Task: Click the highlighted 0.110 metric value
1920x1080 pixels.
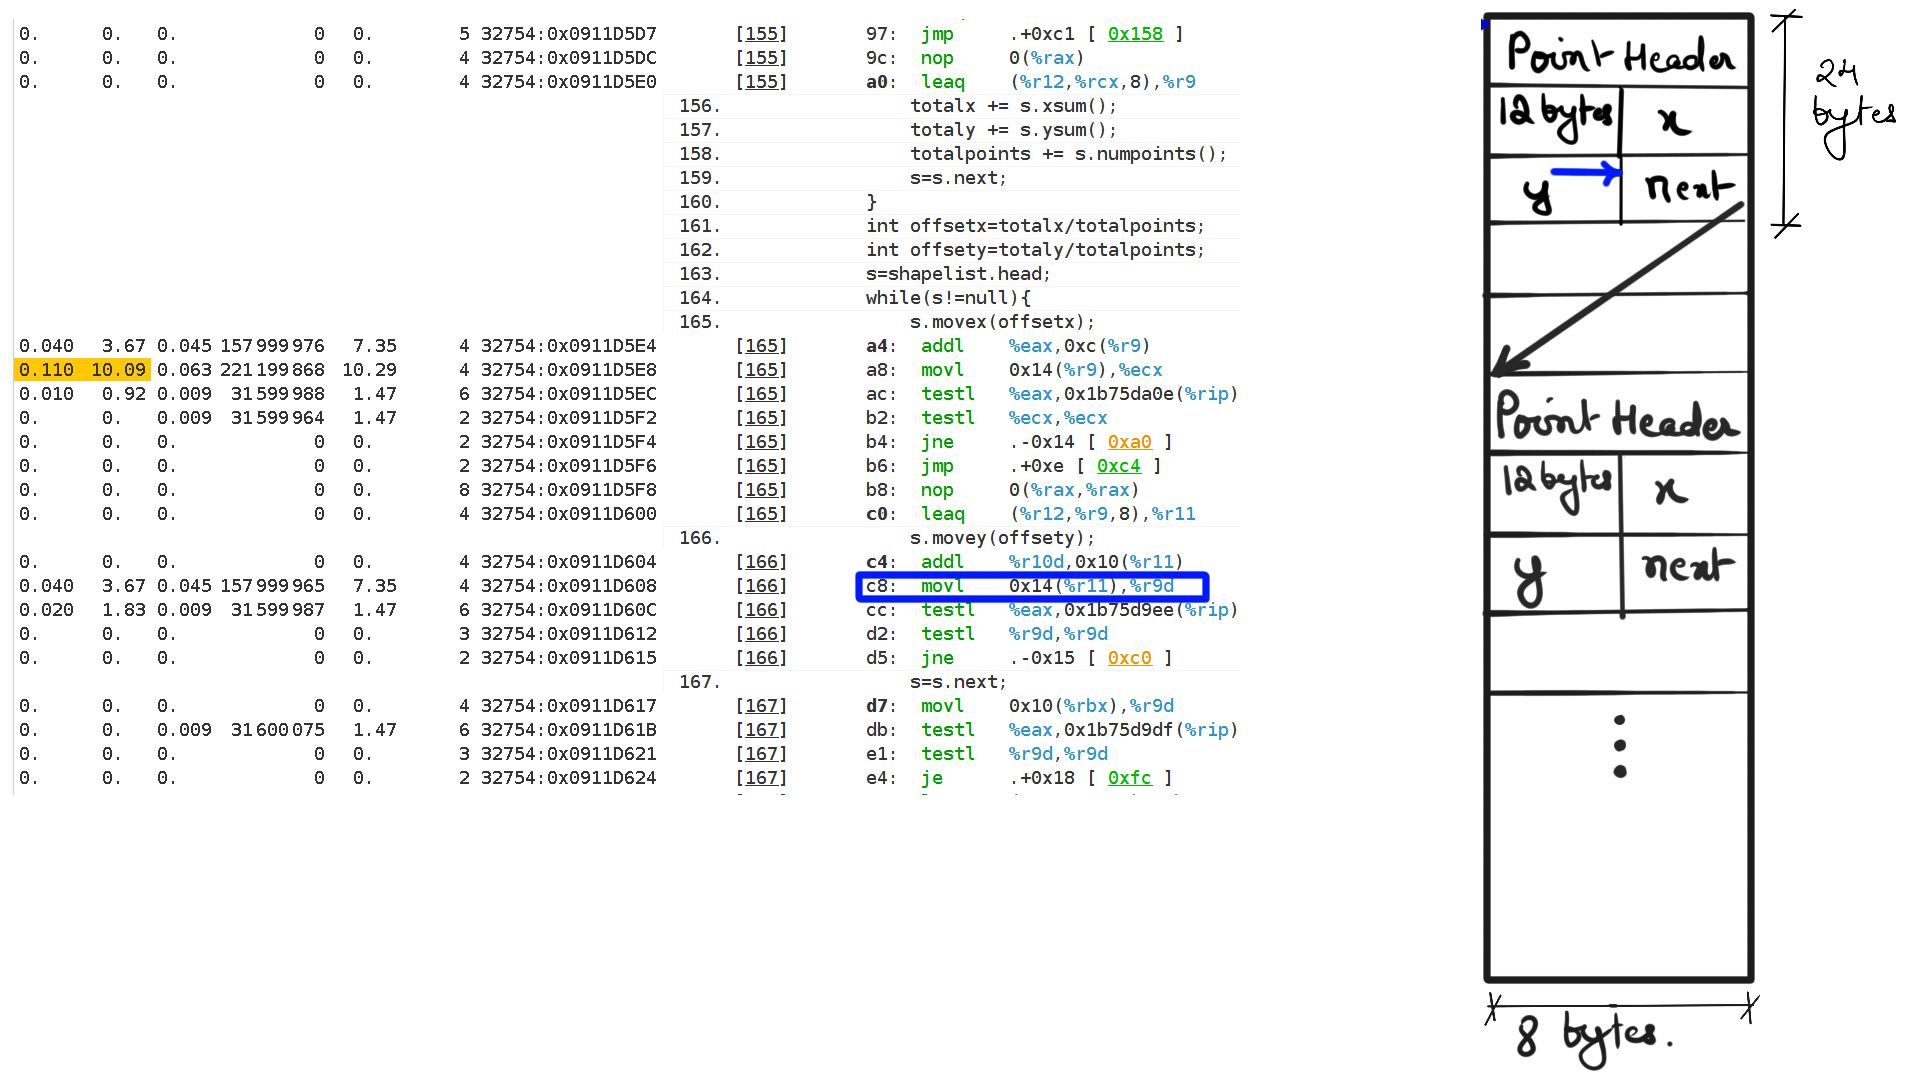Action: coord(46,370)
